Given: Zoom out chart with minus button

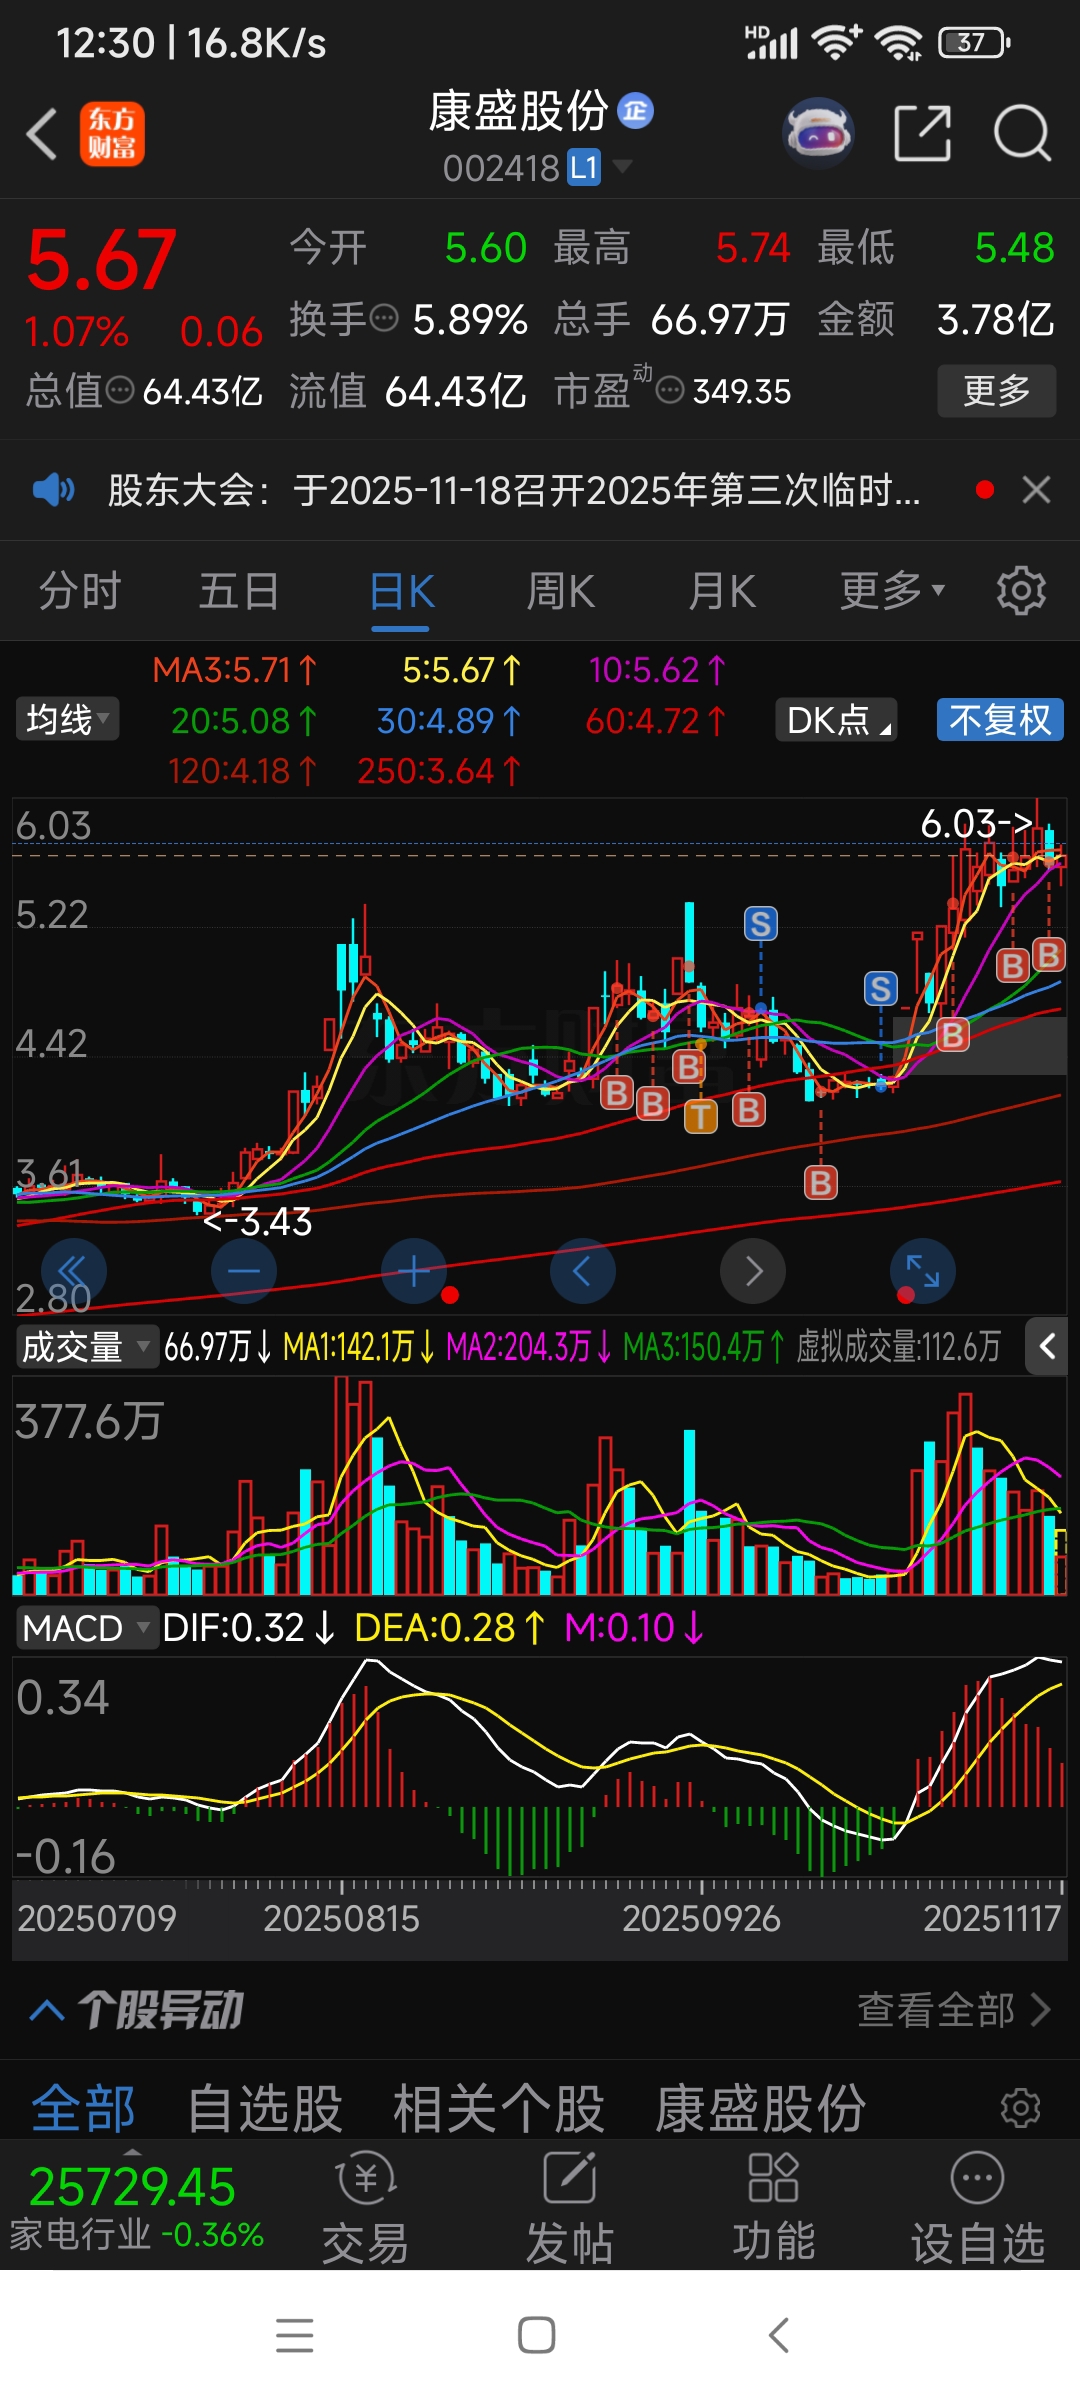Looking at the screenshot, I should click(243, 1271).
